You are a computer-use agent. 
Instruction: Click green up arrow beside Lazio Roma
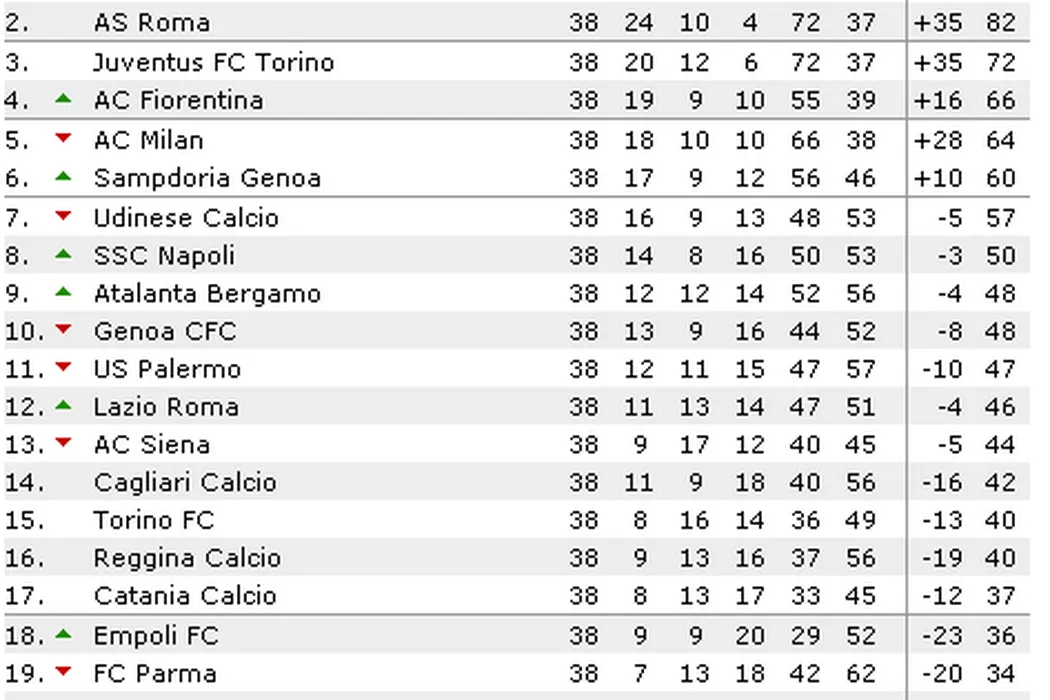click(x=64, y=405)
